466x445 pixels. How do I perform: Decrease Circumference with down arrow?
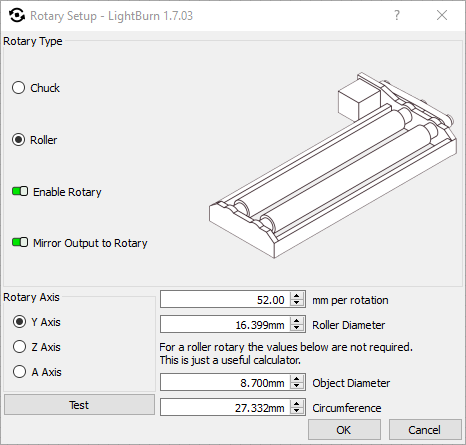(x=297, y=411)
